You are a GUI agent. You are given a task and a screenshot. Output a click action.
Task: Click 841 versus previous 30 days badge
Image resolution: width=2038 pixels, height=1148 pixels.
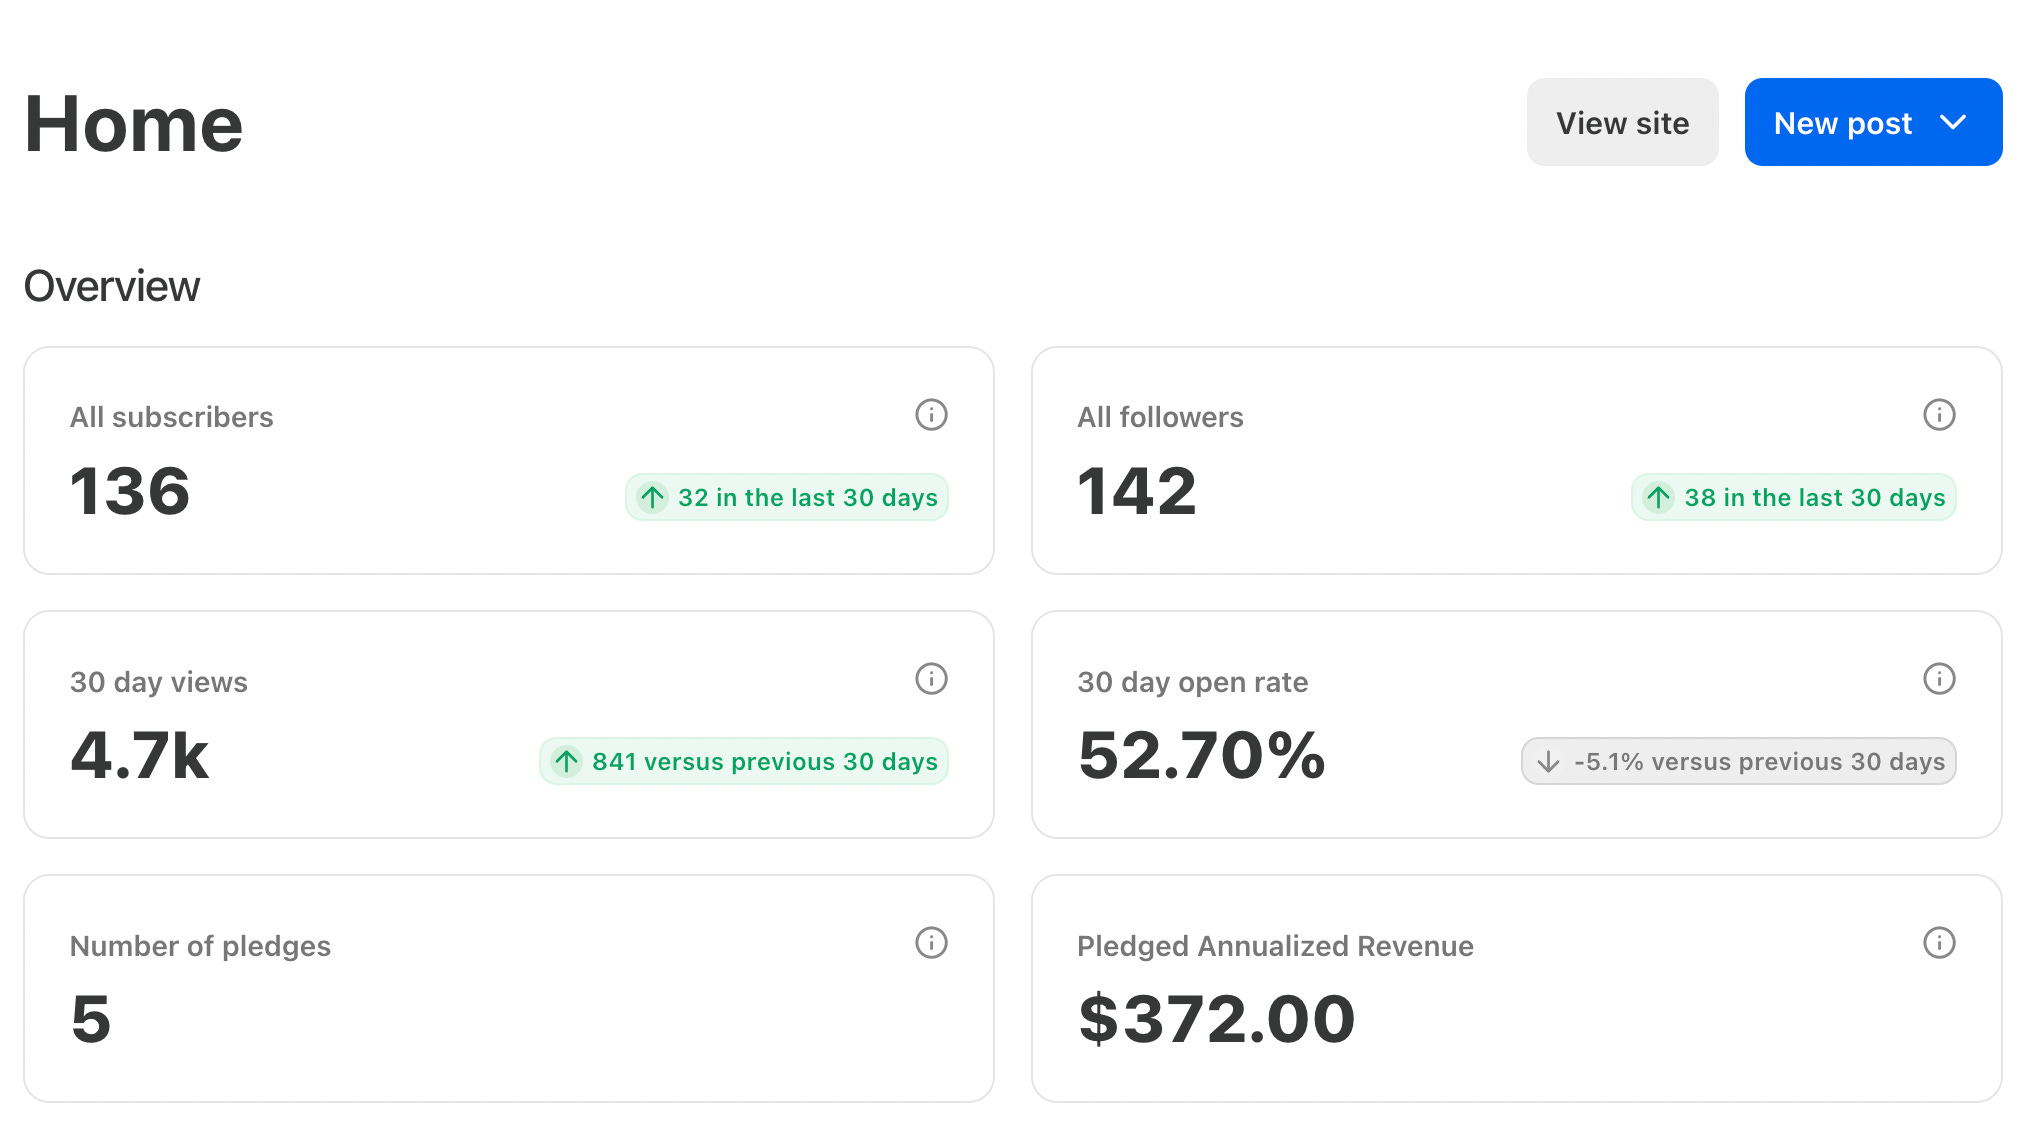(744, 762)
